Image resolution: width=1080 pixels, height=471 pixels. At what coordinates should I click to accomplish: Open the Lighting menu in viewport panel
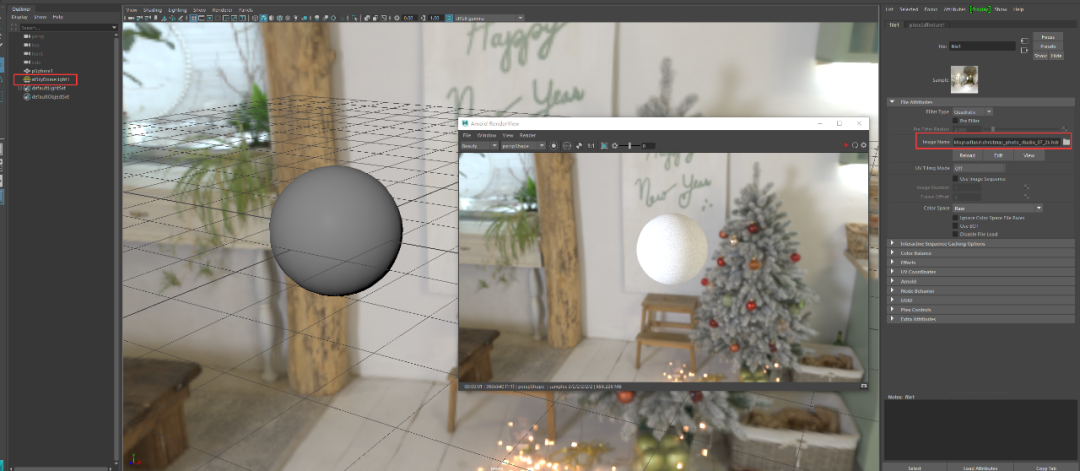(177, 10)
